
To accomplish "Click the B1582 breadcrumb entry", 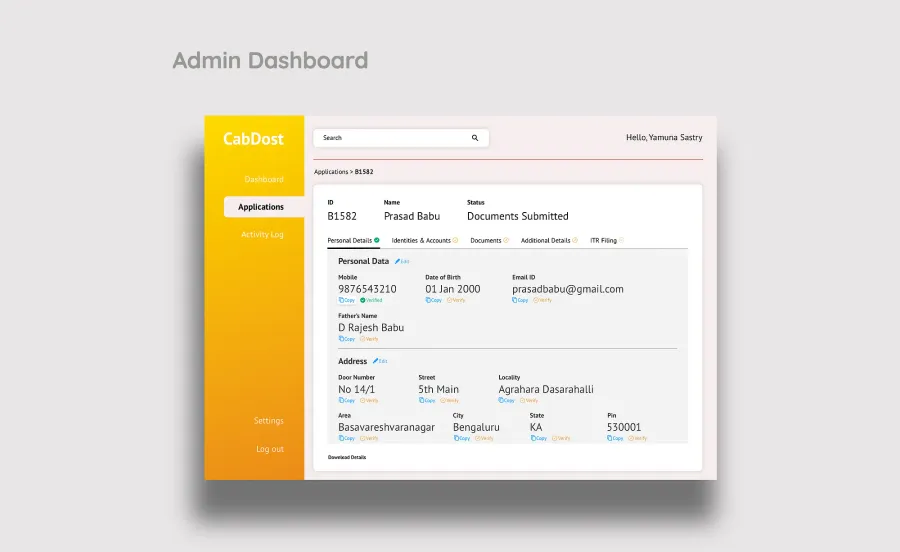I will tap(364, 172).
